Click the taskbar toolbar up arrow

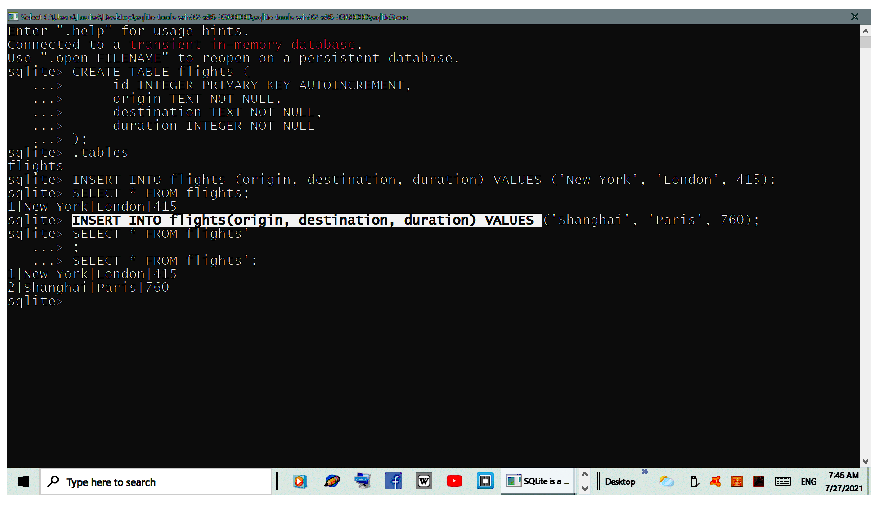tap(584, 475)
